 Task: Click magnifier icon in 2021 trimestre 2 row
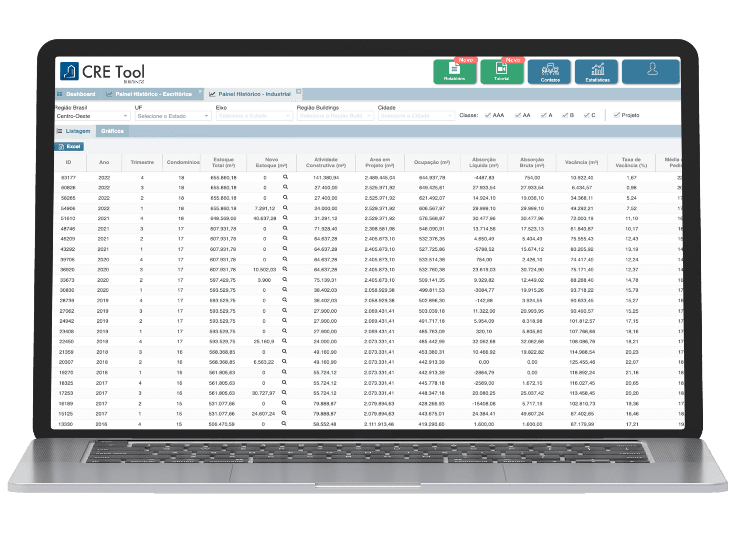pyautogui.click(x=285, y=238)
